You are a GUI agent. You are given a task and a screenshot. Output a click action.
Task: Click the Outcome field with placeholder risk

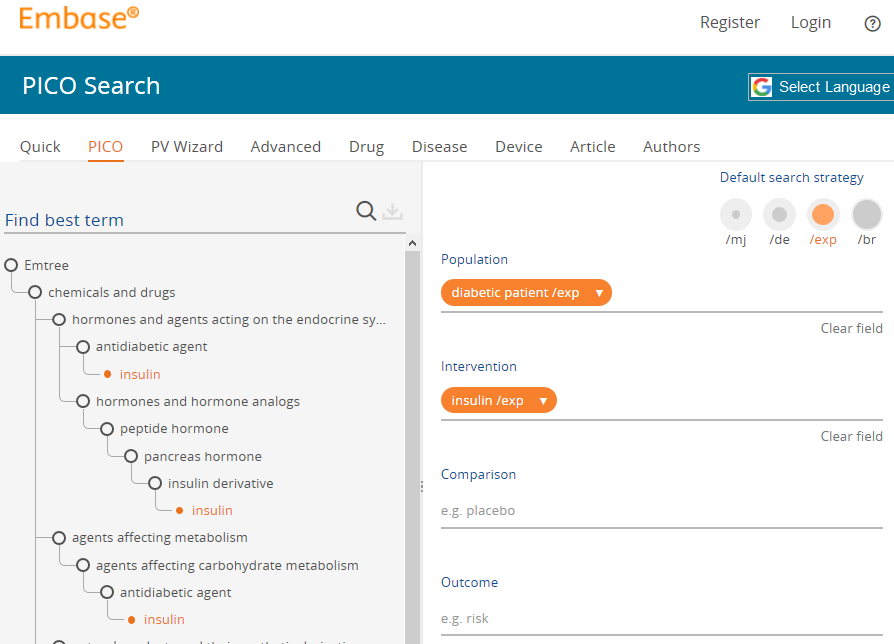click(x=661, y=618)
